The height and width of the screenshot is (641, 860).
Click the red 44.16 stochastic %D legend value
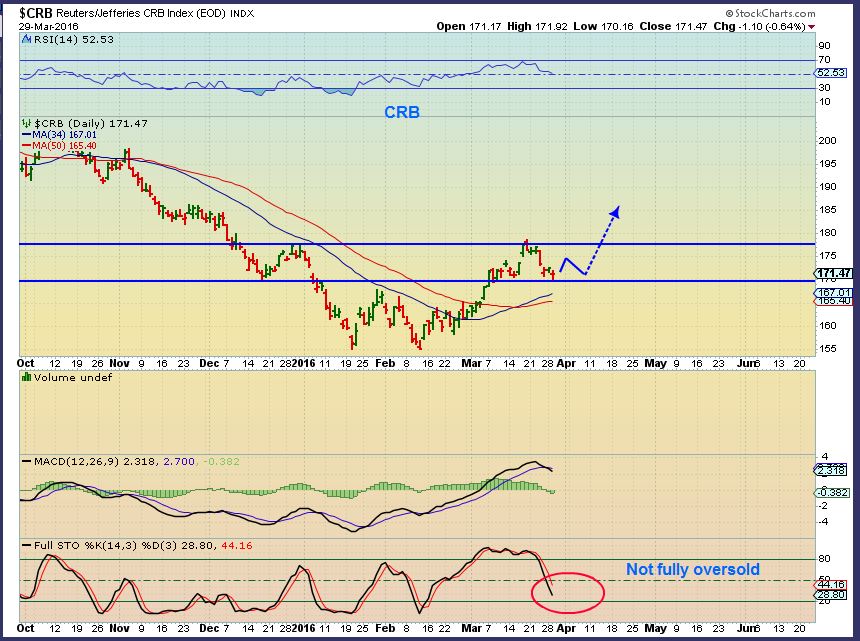236,545
